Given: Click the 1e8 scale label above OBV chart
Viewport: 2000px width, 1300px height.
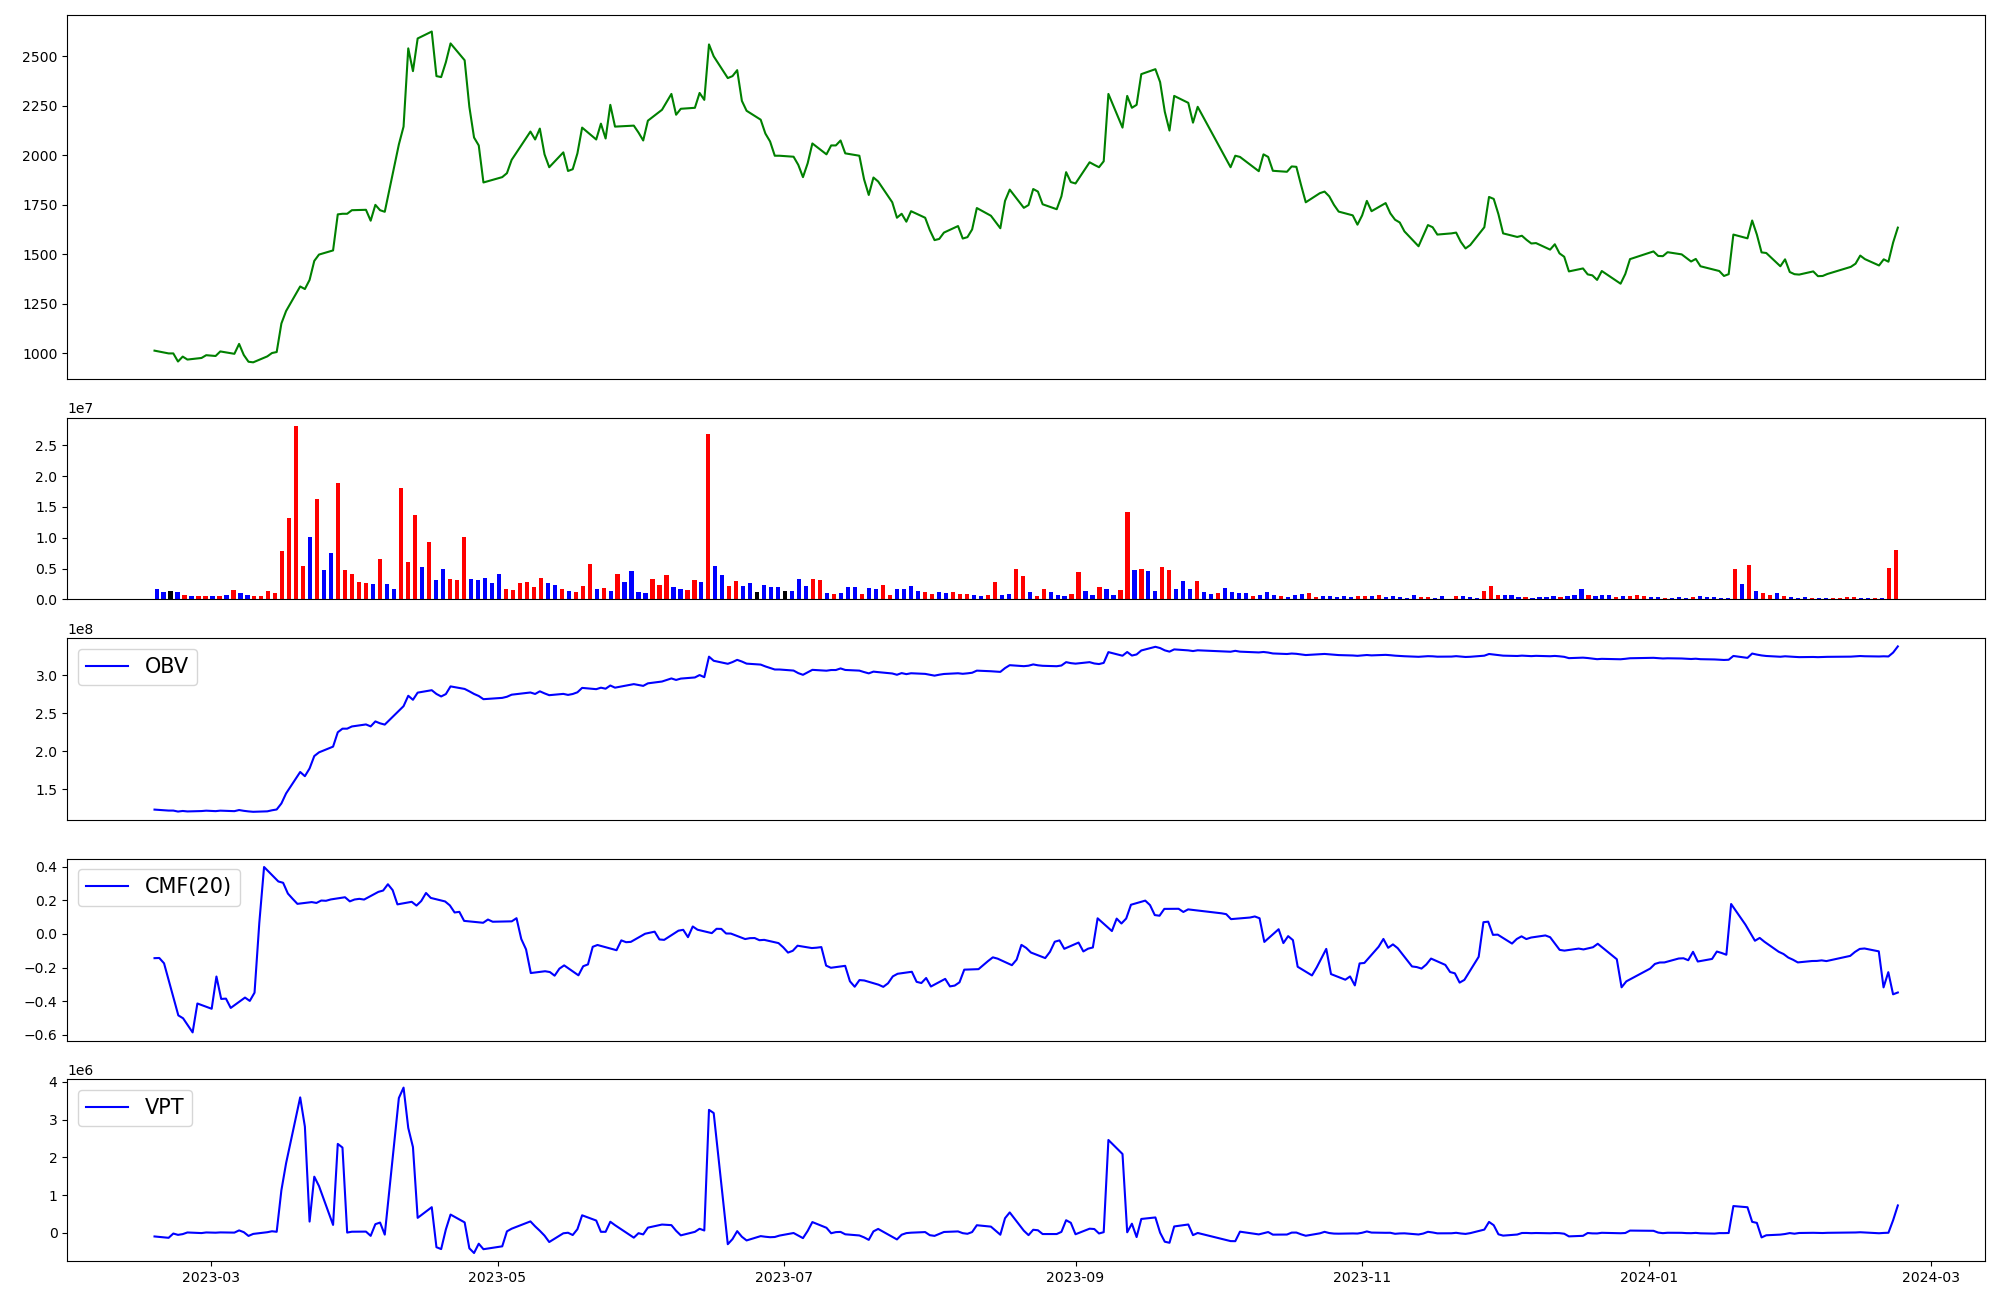Looking at the screenshot, I should (80, 629).
